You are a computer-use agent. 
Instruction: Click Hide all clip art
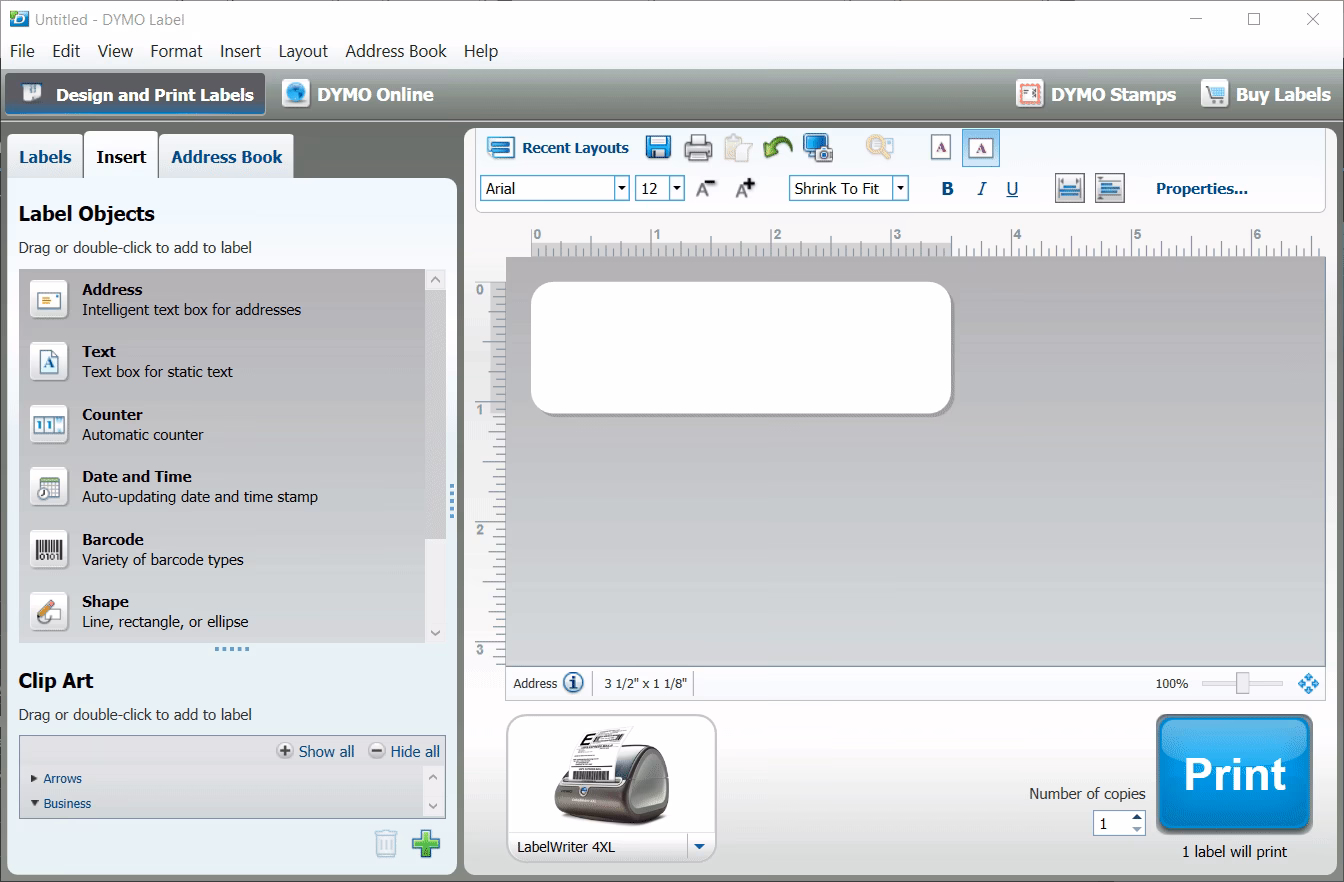click(x=404, y=751)
